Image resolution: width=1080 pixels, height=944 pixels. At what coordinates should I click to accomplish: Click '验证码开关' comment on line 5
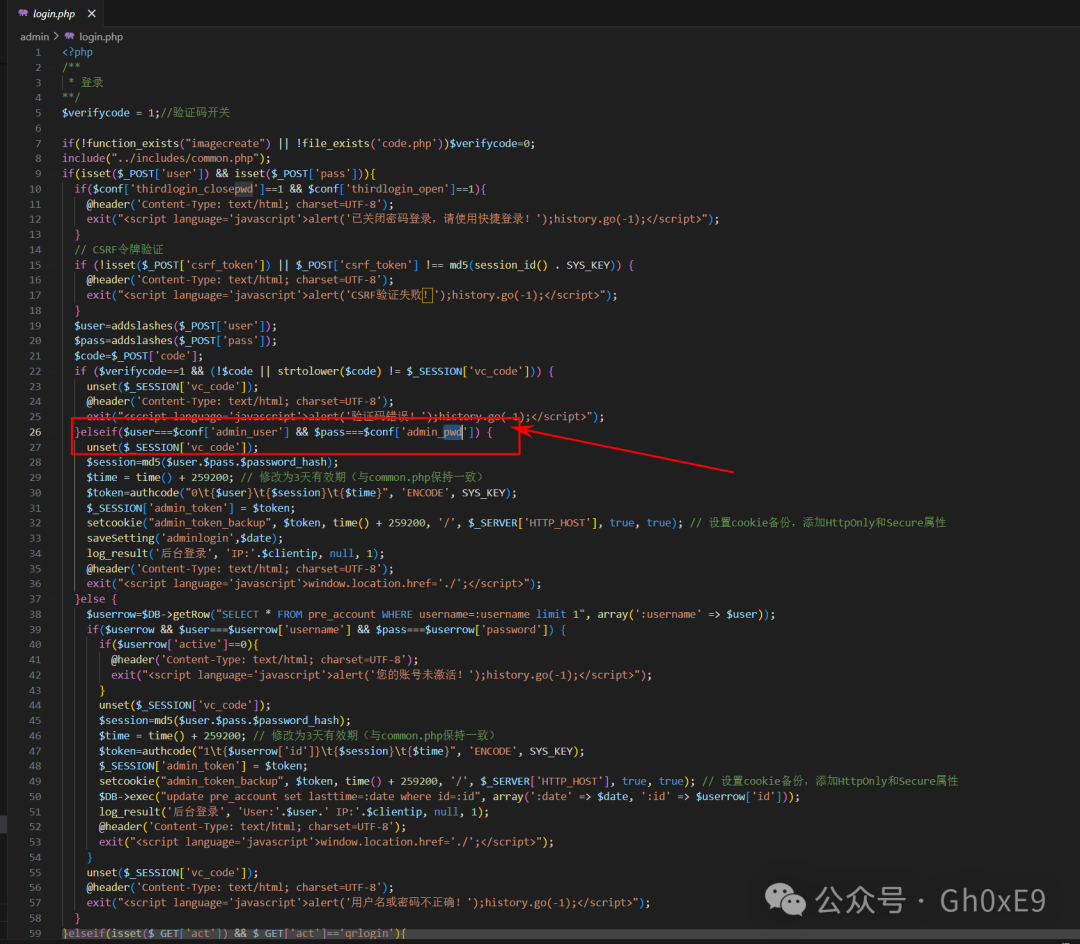(x=200, y=113)
